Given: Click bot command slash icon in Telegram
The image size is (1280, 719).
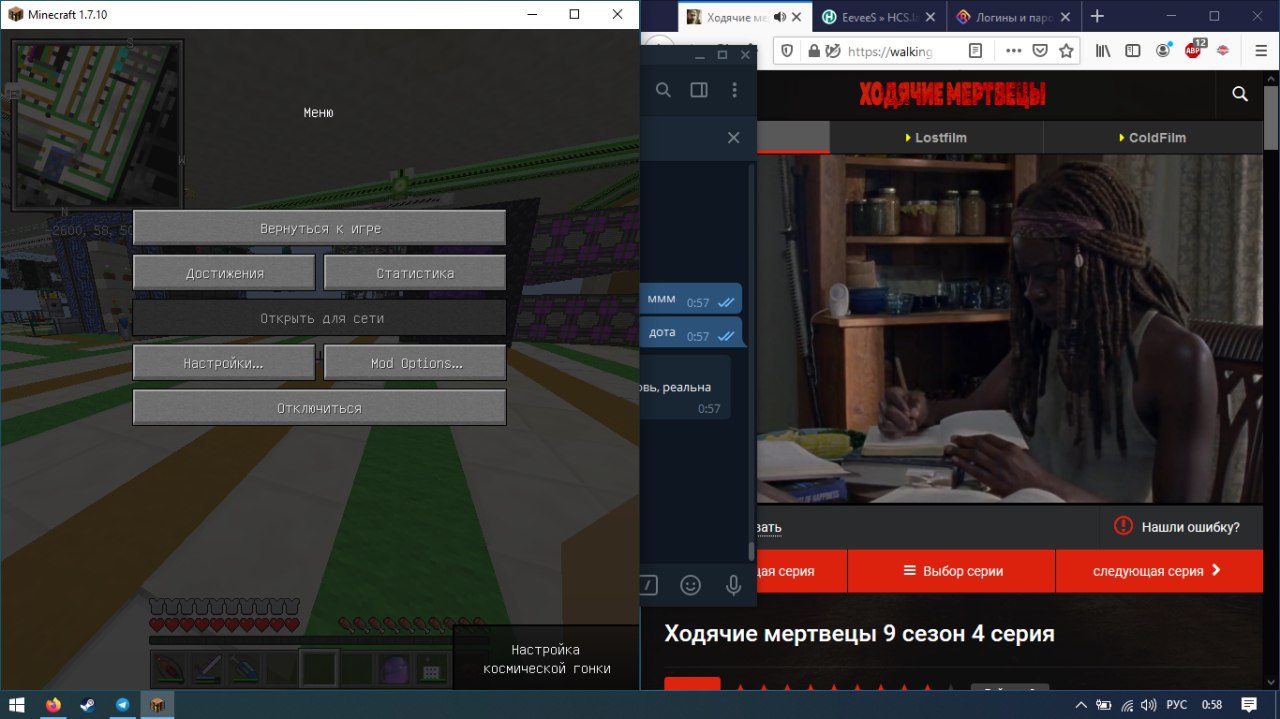Looking at the screenshot, I should (648, 585).
